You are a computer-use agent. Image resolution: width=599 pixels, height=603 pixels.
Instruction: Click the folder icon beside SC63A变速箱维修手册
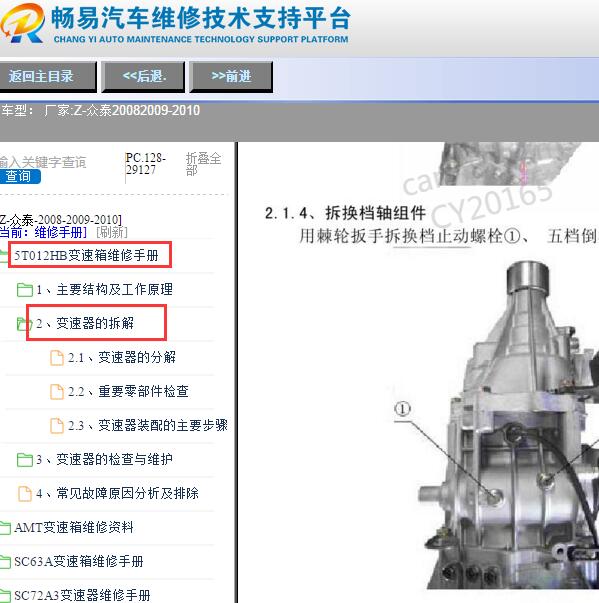pos(5,562)
